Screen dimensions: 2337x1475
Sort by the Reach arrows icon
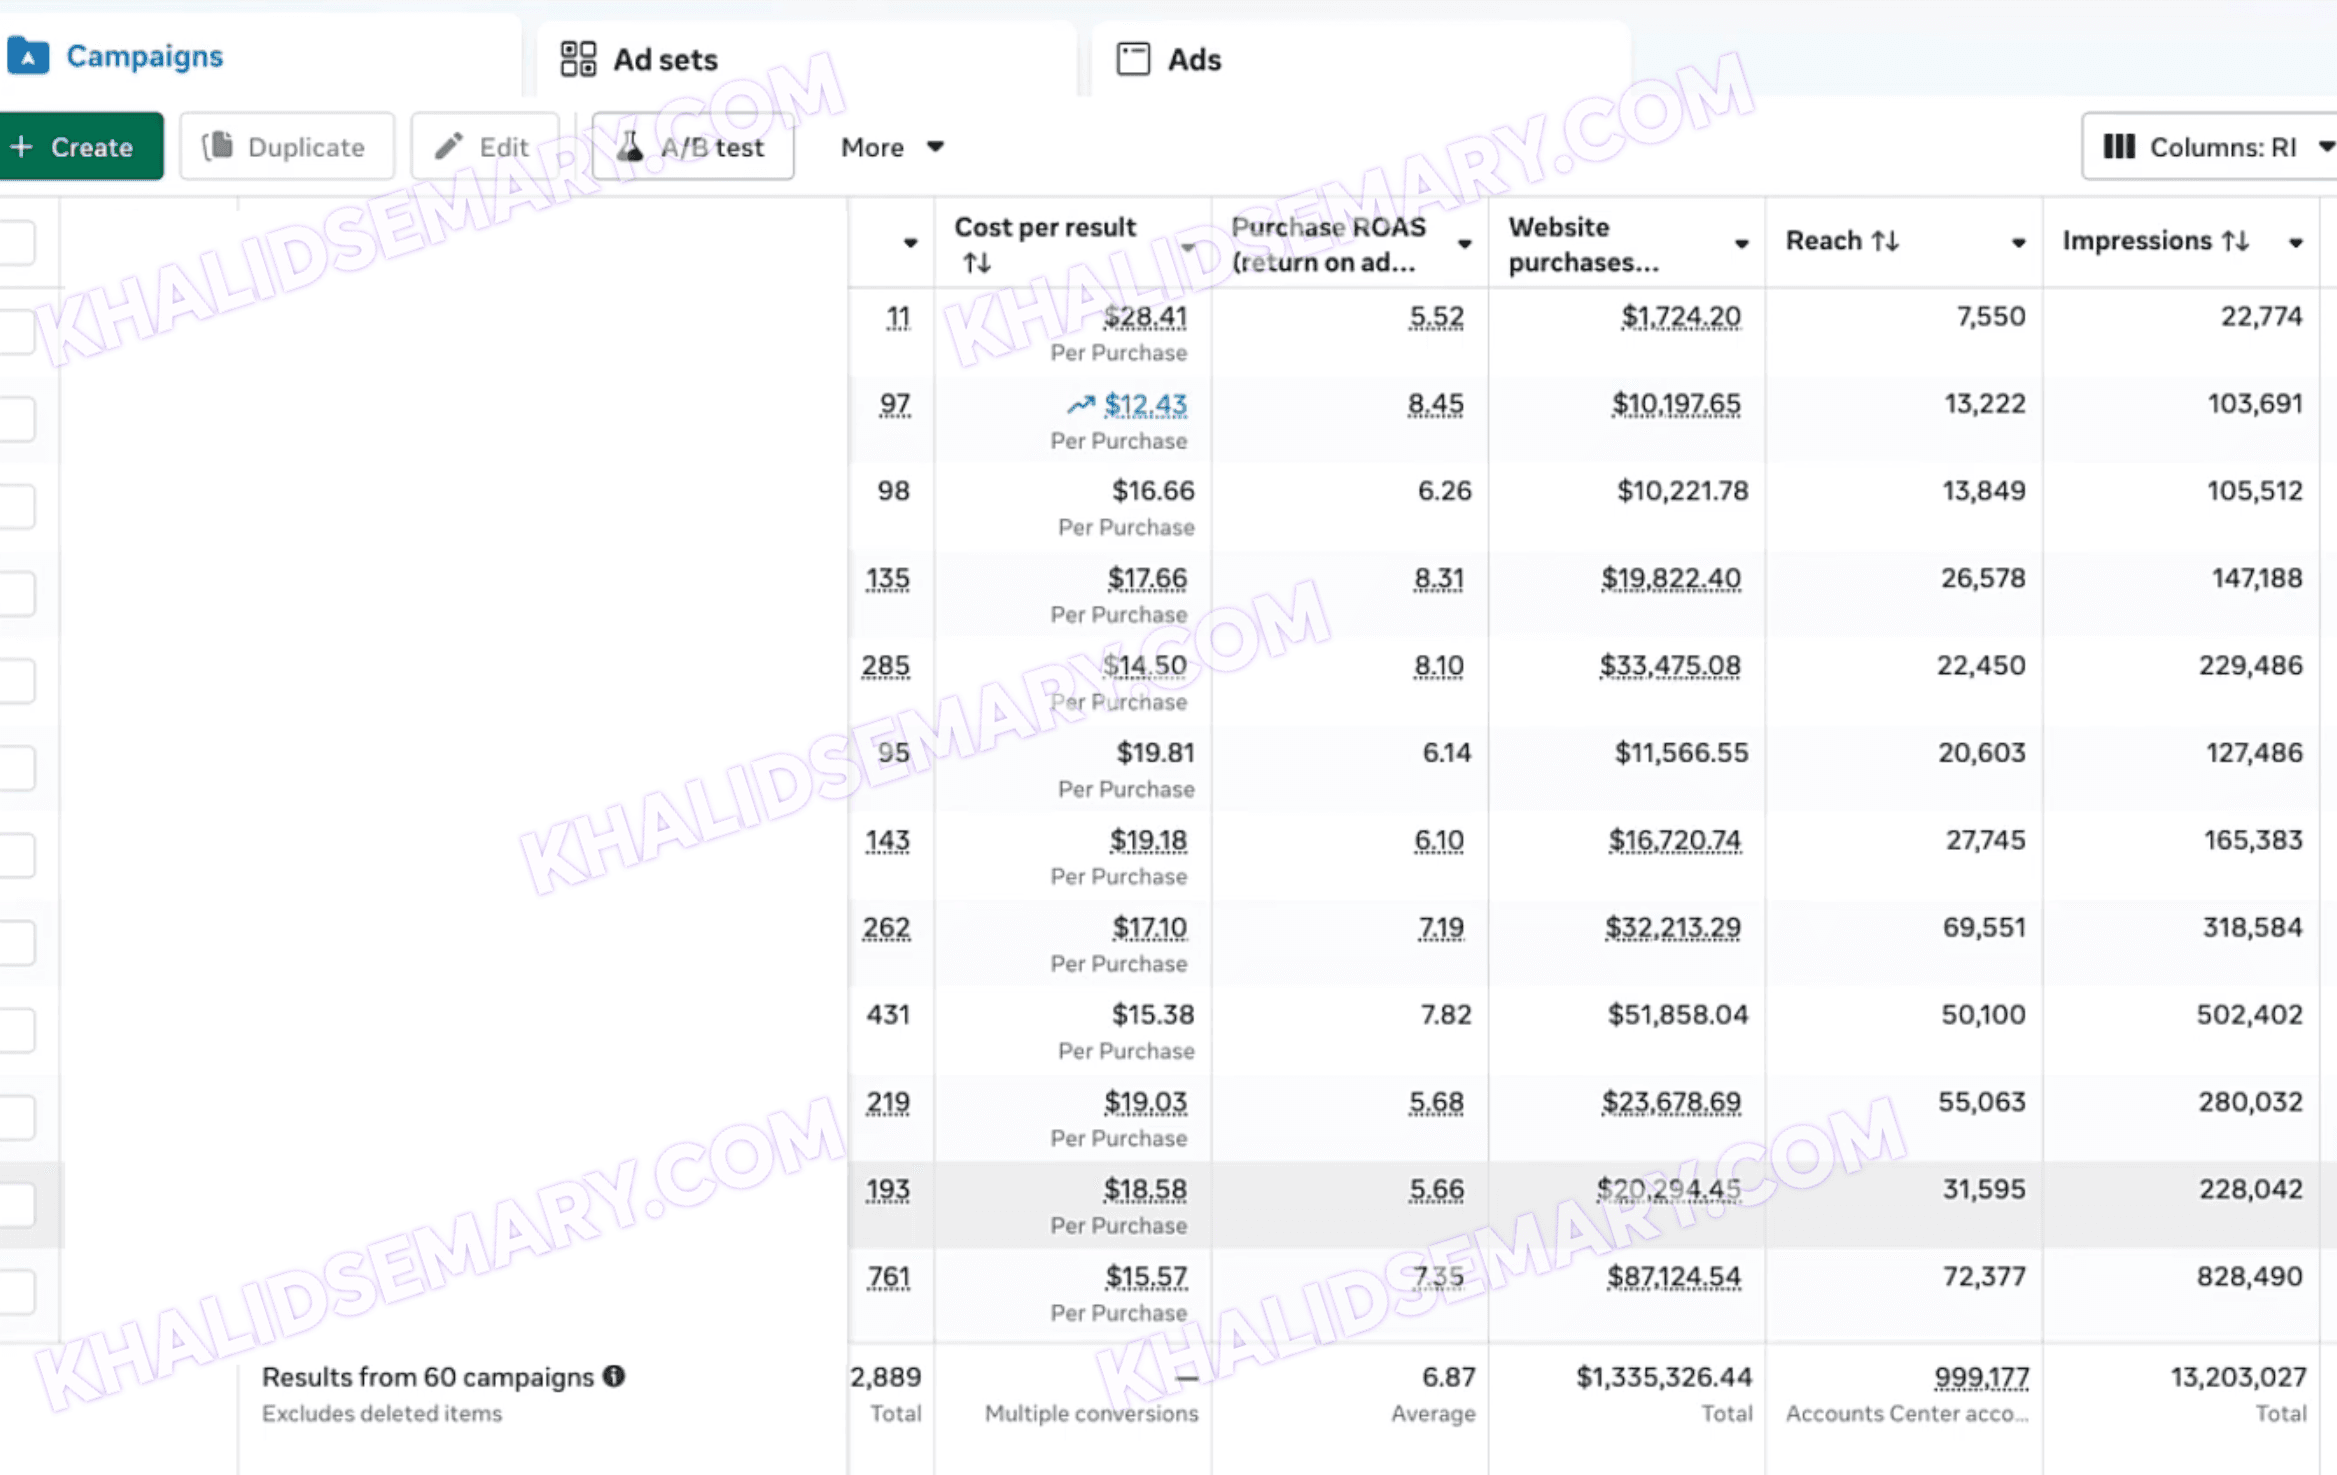pyautogui.click(x=1885, y=241)
